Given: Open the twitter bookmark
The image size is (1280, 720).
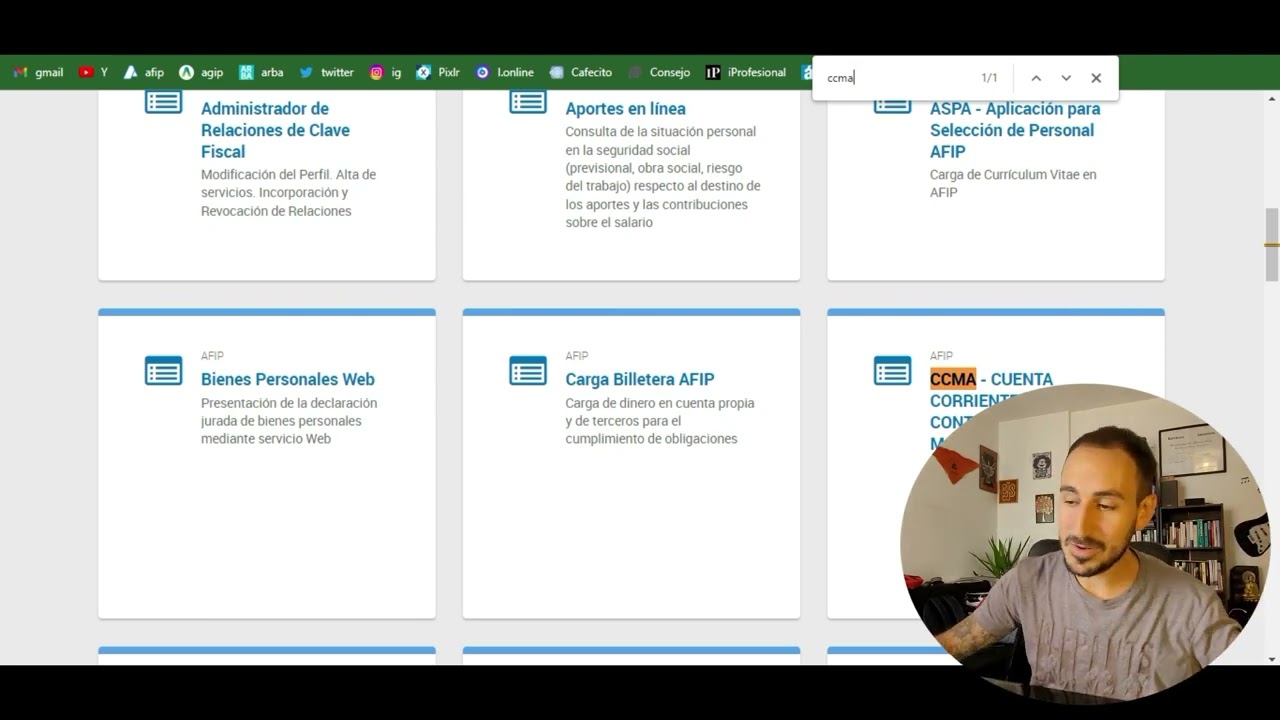Looking at the screenshot, I should pyautogui.click(x=326, y=72).
